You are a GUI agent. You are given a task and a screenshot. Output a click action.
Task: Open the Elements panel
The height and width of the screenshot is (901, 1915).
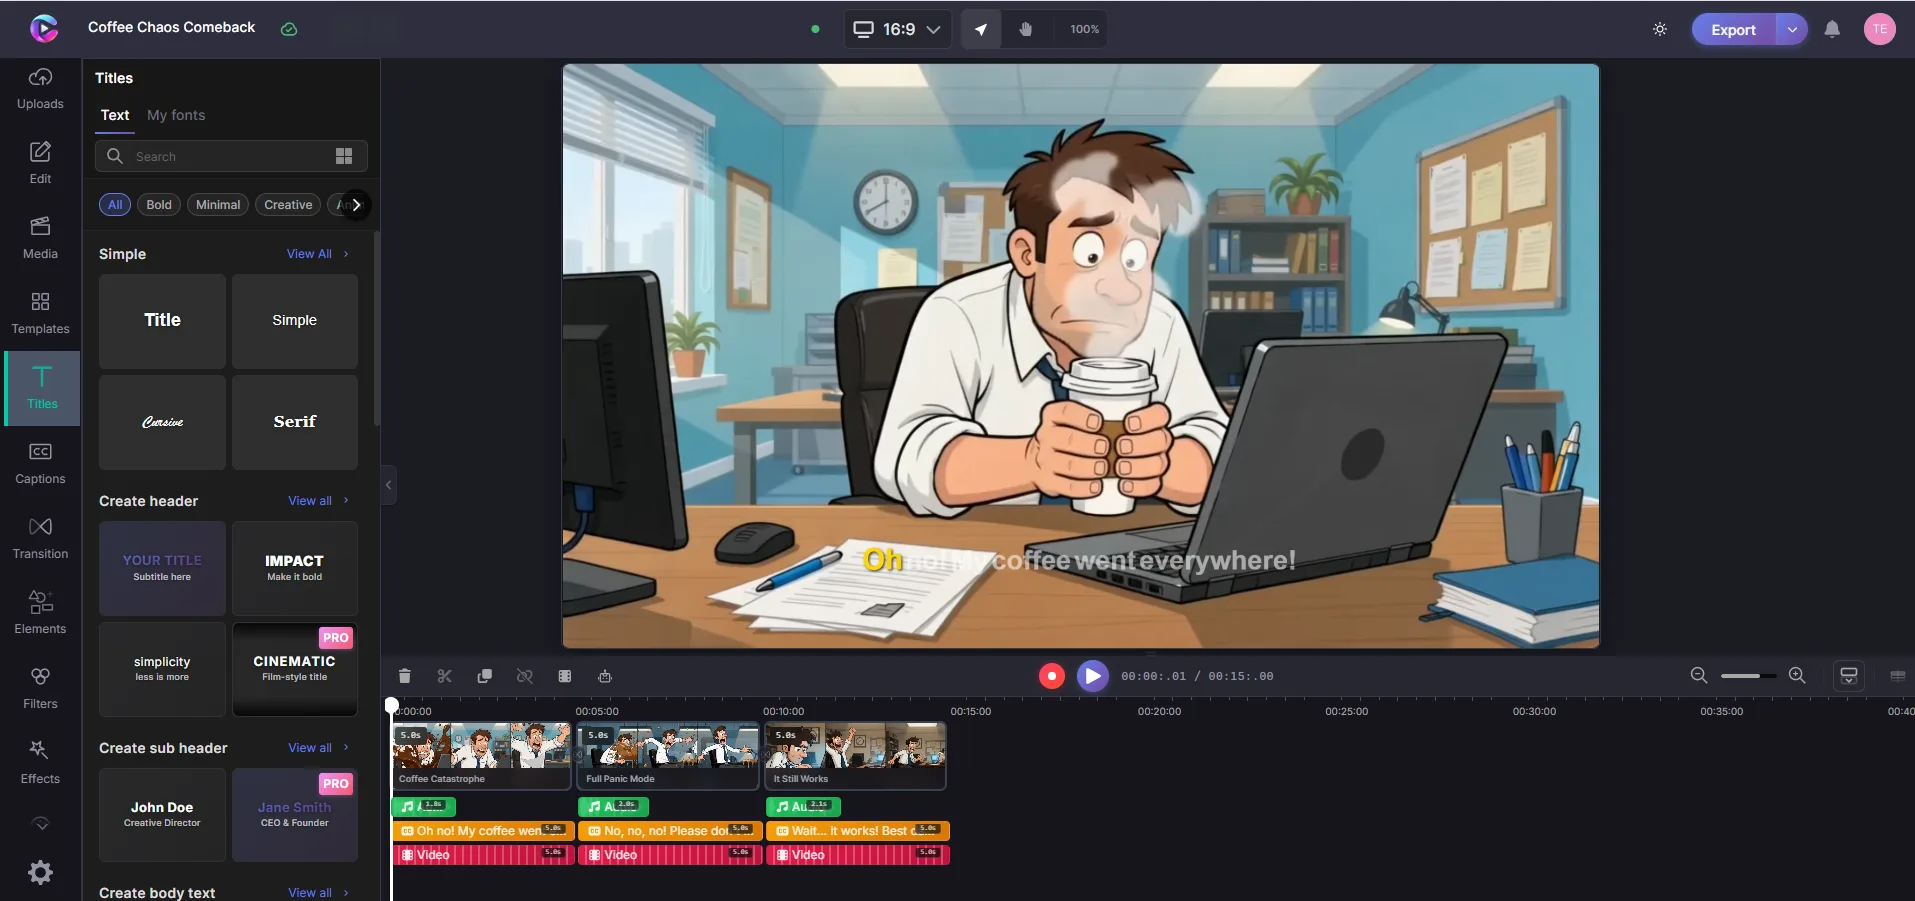pos(40,613)
